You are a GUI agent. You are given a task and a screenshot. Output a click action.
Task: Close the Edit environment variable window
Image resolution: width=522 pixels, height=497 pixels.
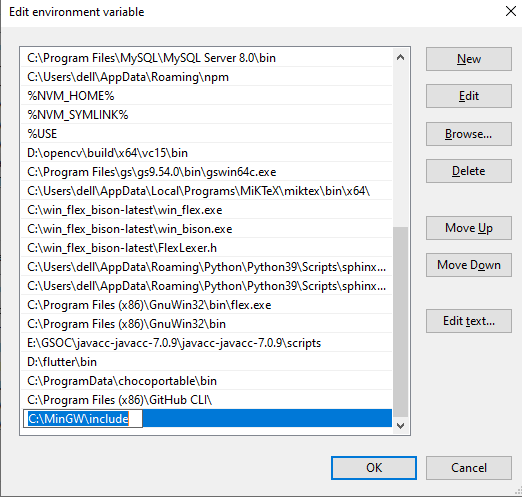(510, 11)
